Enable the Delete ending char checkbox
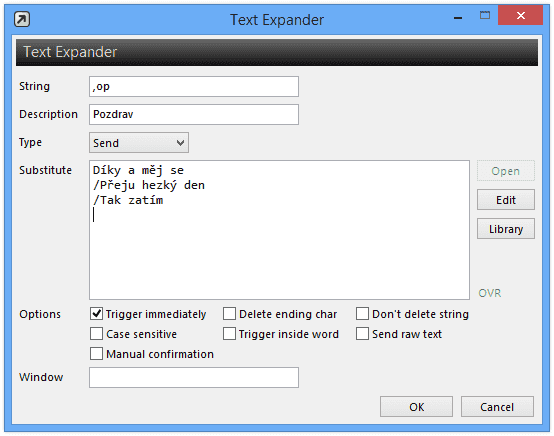Screen dimensions: 554x436 pos(229,313)
